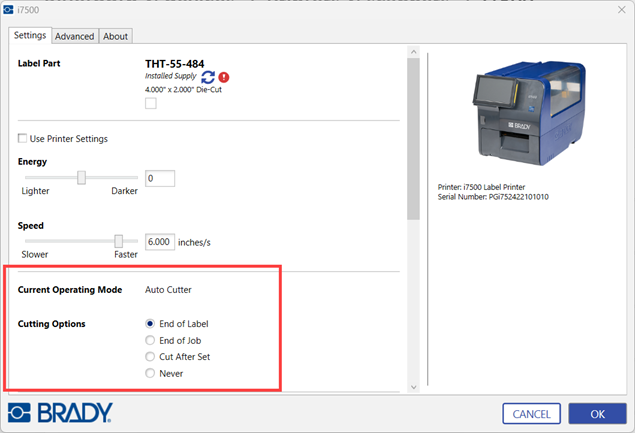This screenshot has height=433, width=635.
Task: Click the Brady logo
Action: point(61,413)
